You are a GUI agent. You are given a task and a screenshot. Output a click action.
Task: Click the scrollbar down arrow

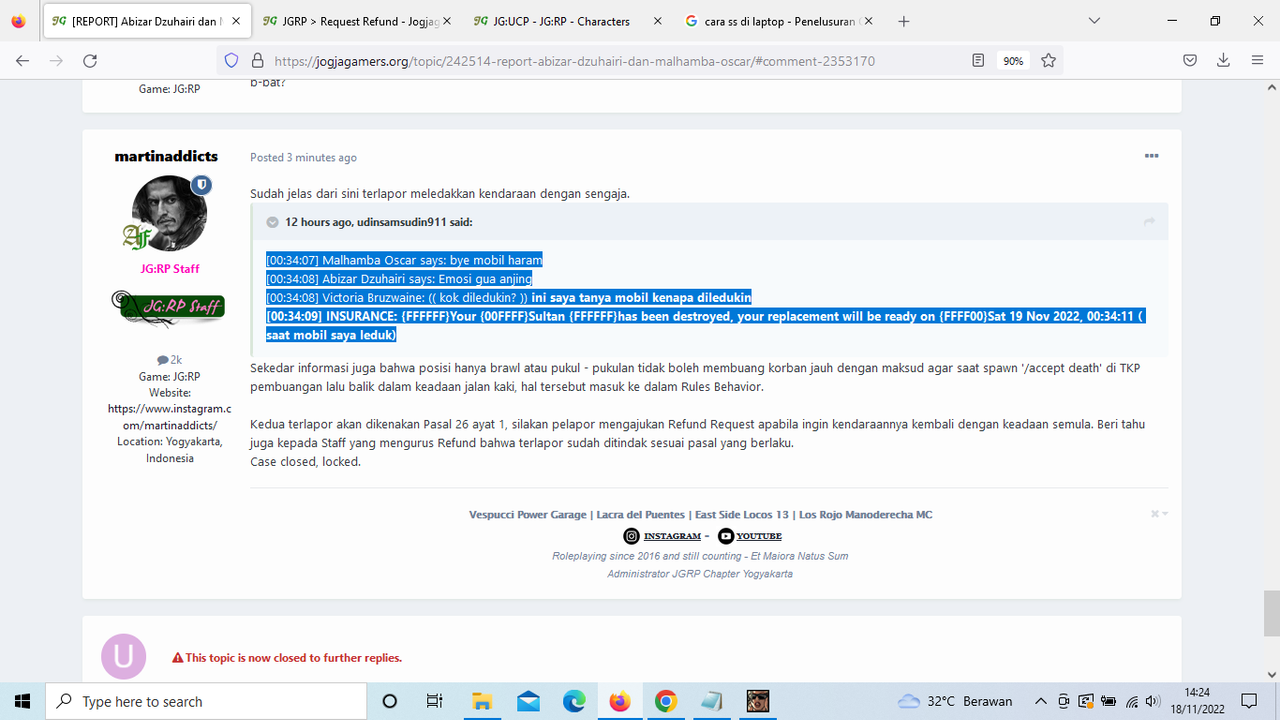pos(1270,674)
